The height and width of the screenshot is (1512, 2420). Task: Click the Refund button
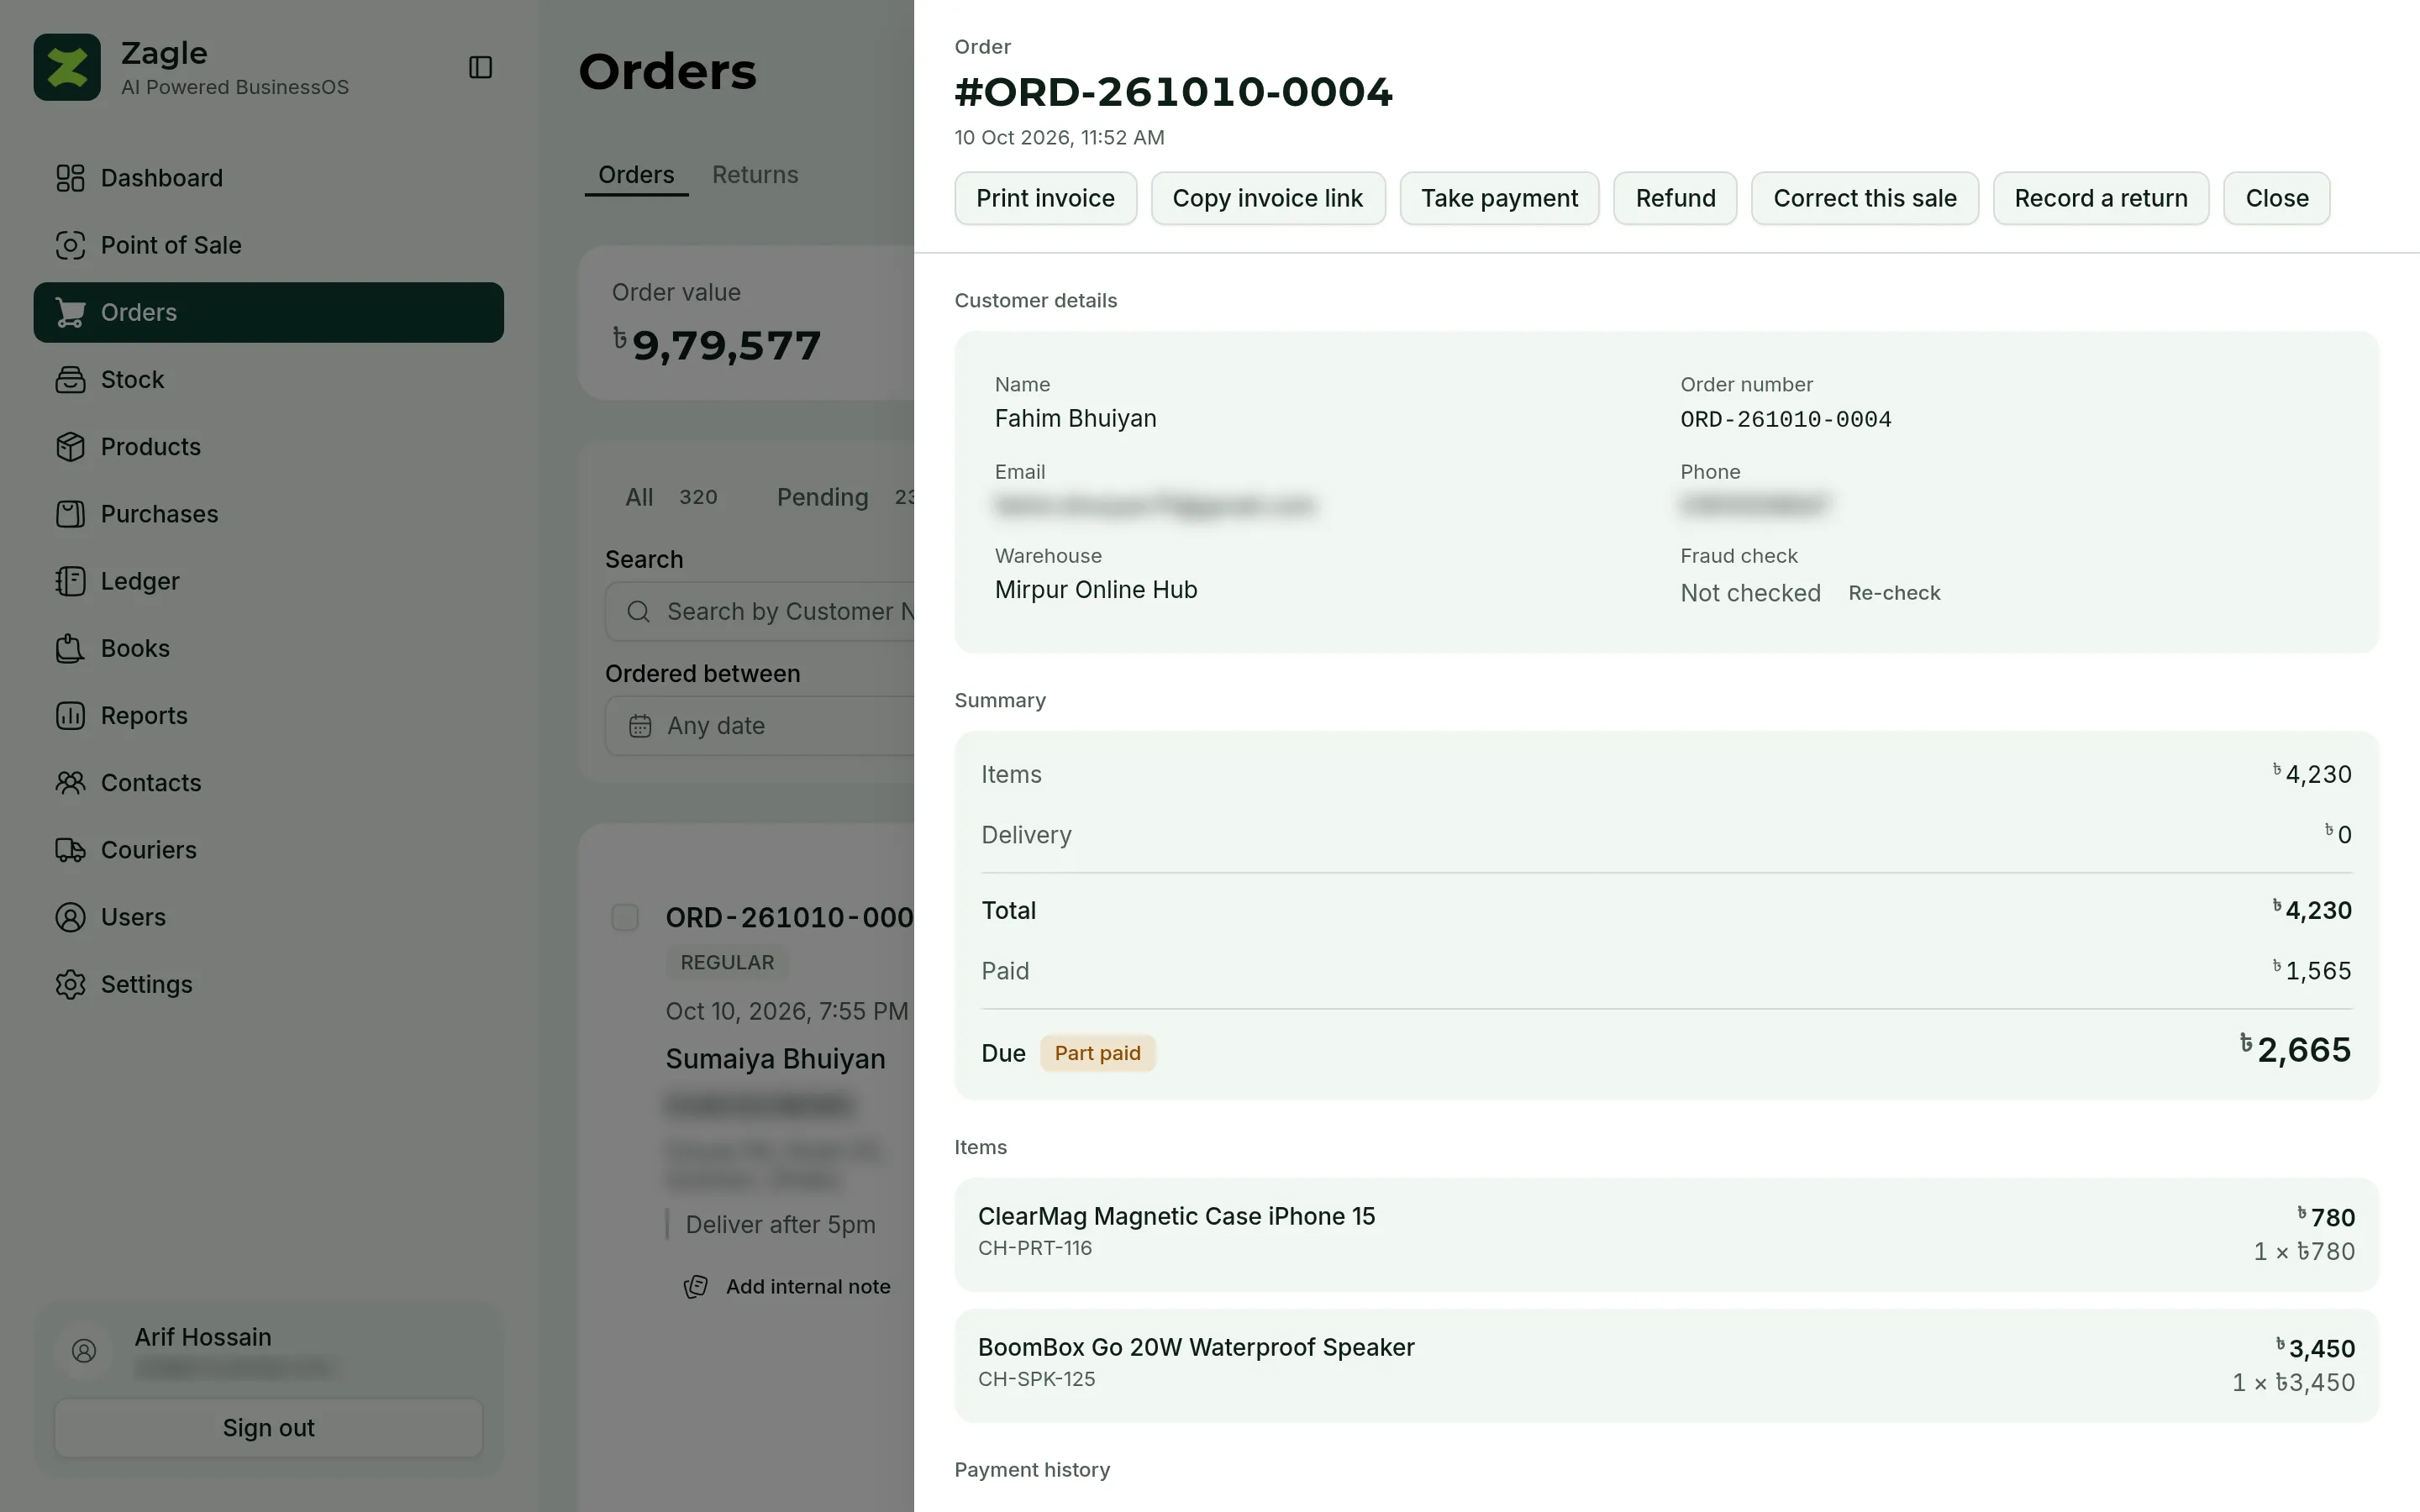pos(1675,198)
